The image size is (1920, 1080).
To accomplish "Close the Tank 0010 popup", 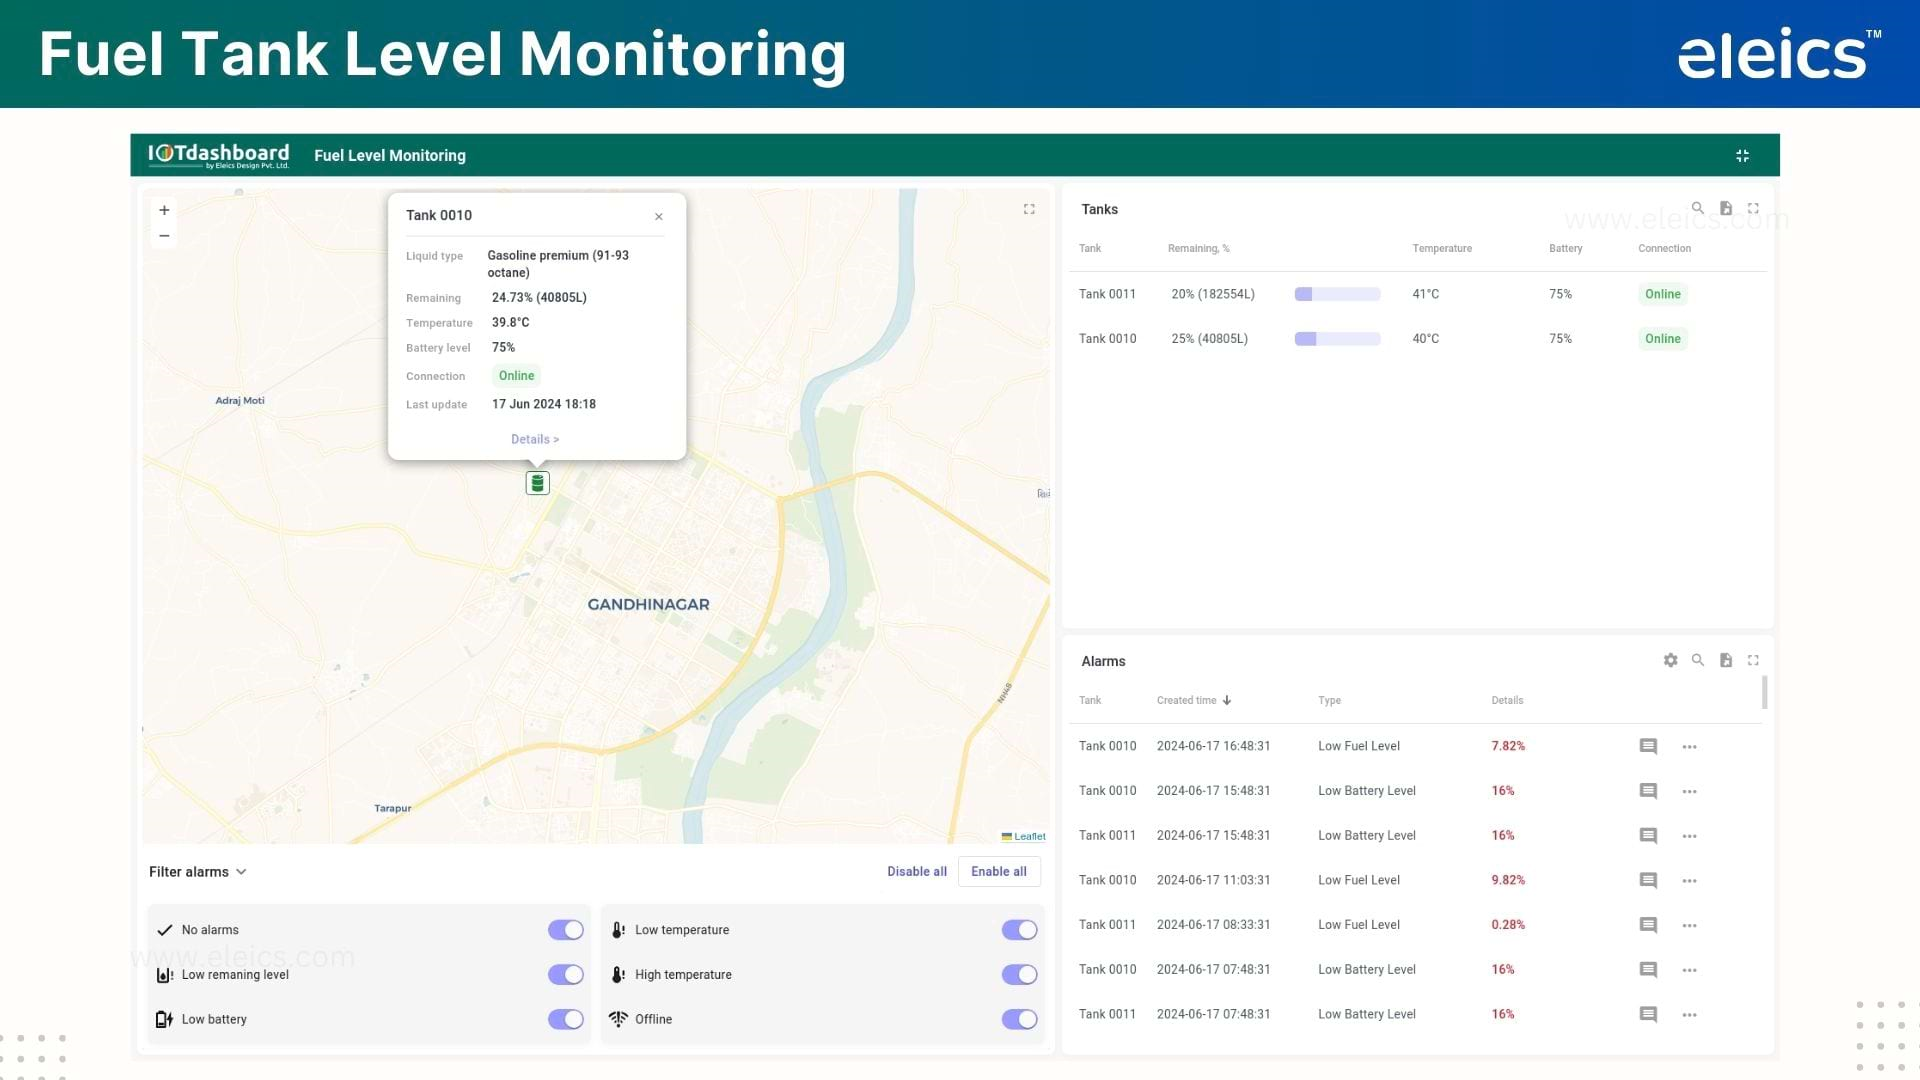I will point(659,217).
